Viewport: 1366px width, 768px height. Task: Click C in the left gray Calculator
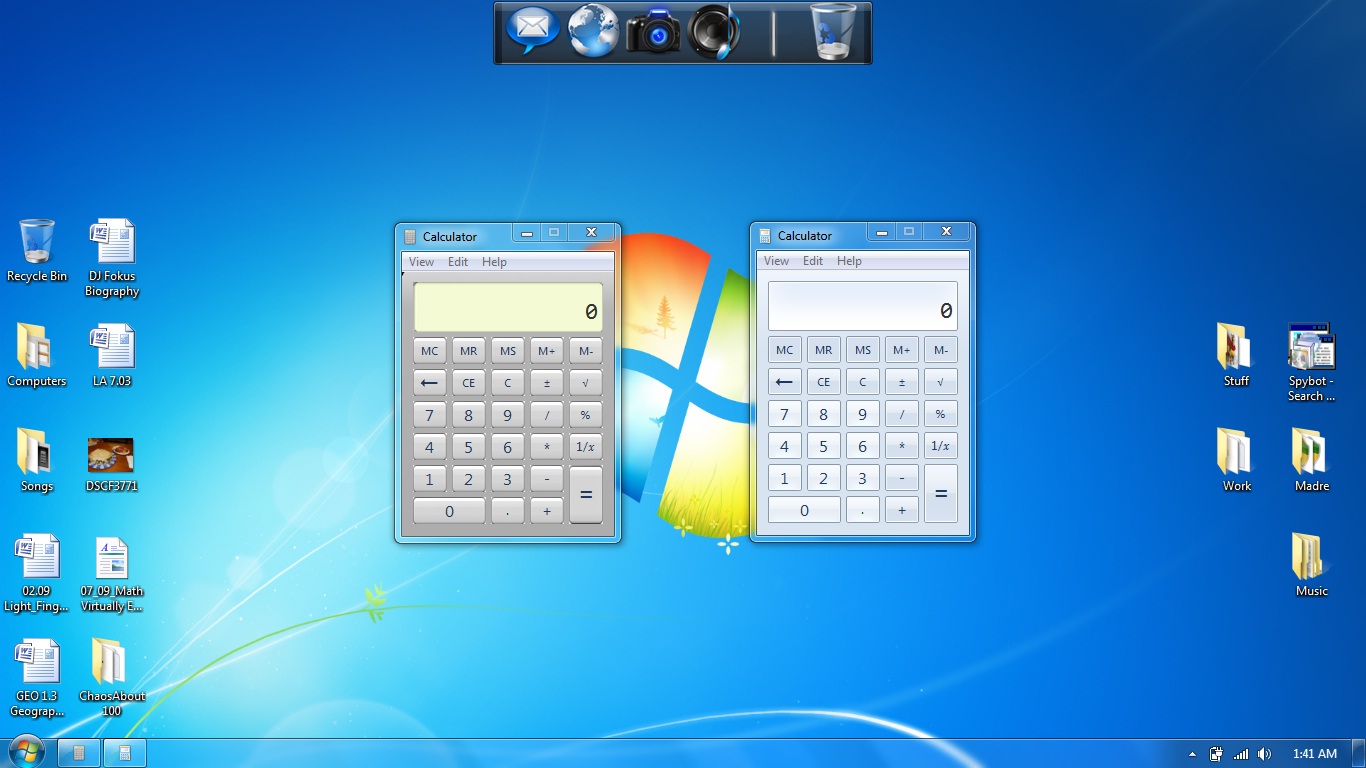pos(508,383)
